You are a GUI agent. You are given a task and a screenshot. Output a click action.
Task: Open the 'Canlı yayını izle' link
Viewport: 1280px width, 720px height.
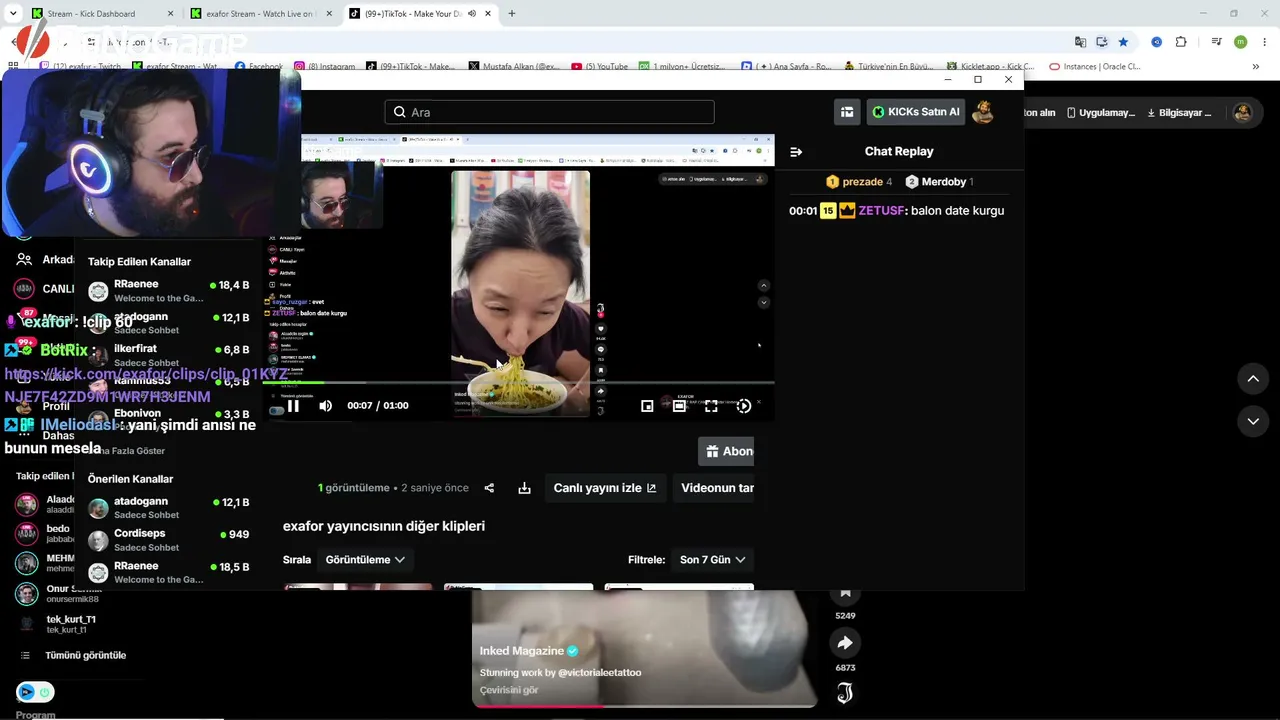coord(605,488)
